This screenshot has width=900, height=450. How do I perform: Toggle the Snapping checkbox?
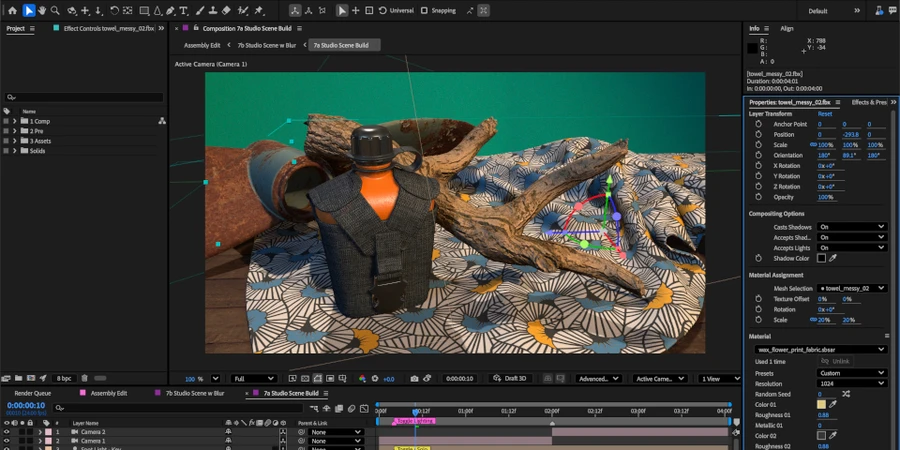(424, 11)
